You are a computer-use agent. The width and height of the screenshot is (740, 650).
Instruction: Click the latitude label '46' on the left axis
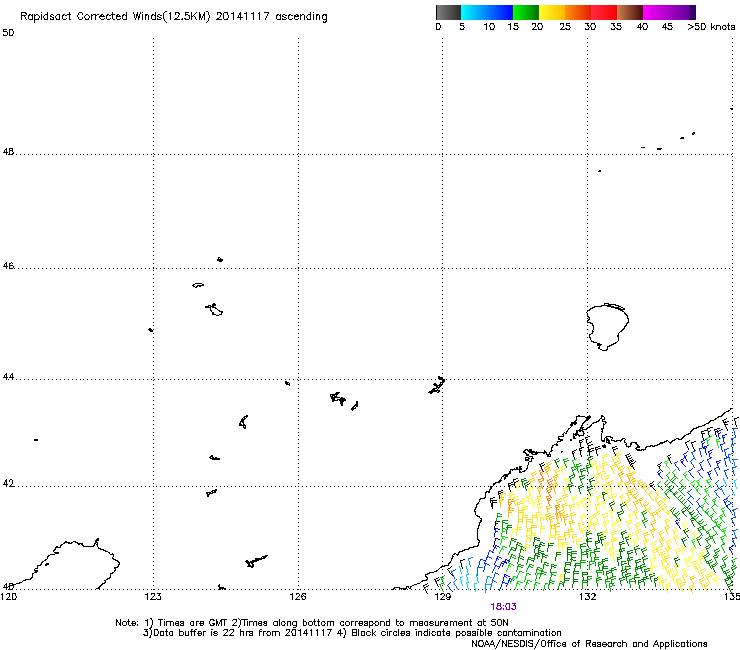click(x=8, y=266)
